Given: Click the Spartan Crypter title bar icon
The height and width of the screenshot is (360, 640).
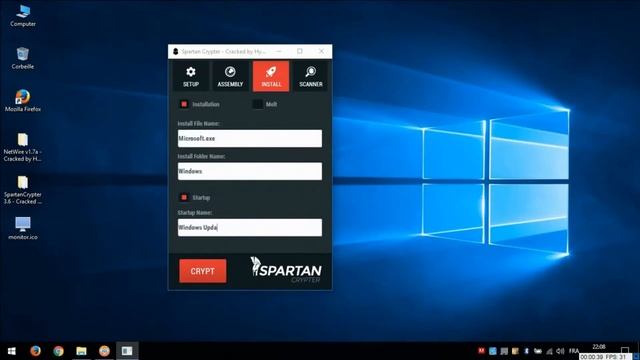Looking at the screenshot, I should point(176,51).
